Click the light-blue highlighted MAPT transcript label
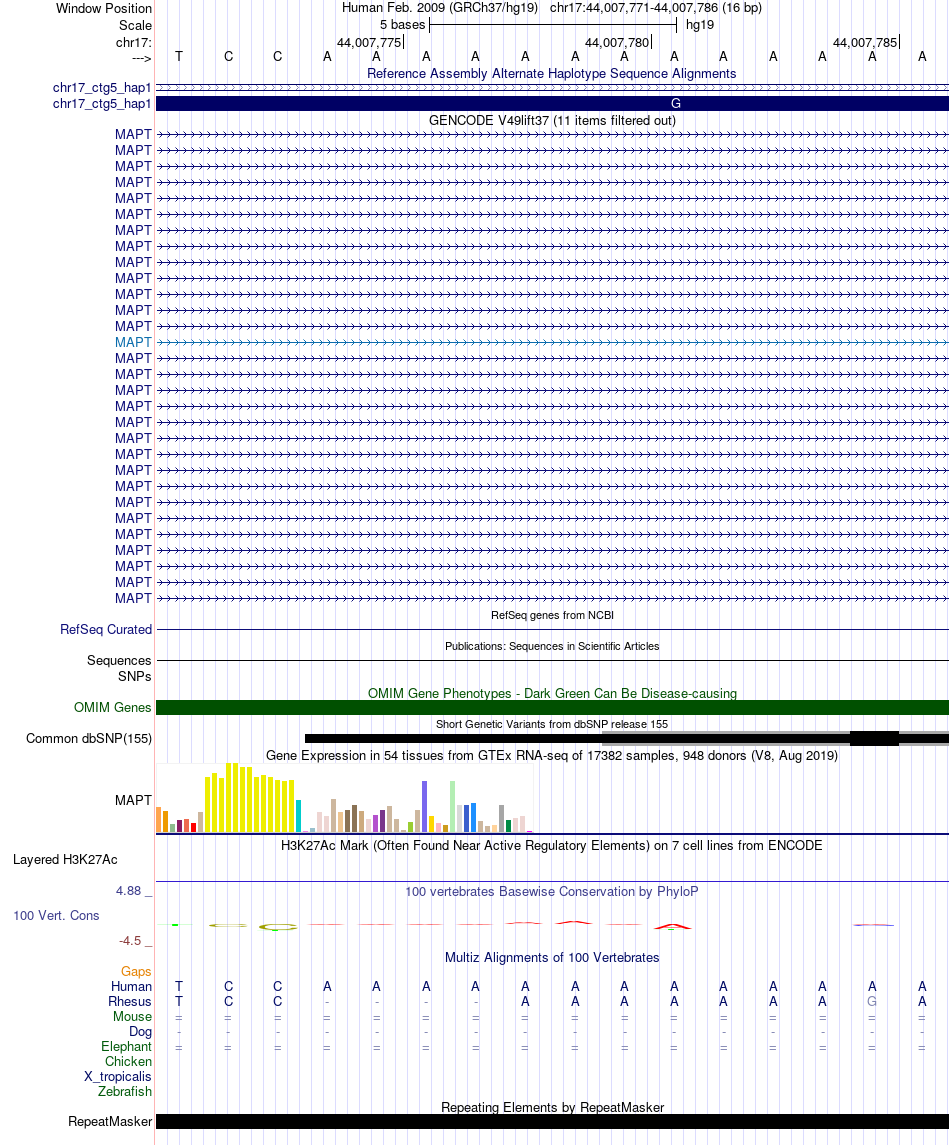 (133, 342)
